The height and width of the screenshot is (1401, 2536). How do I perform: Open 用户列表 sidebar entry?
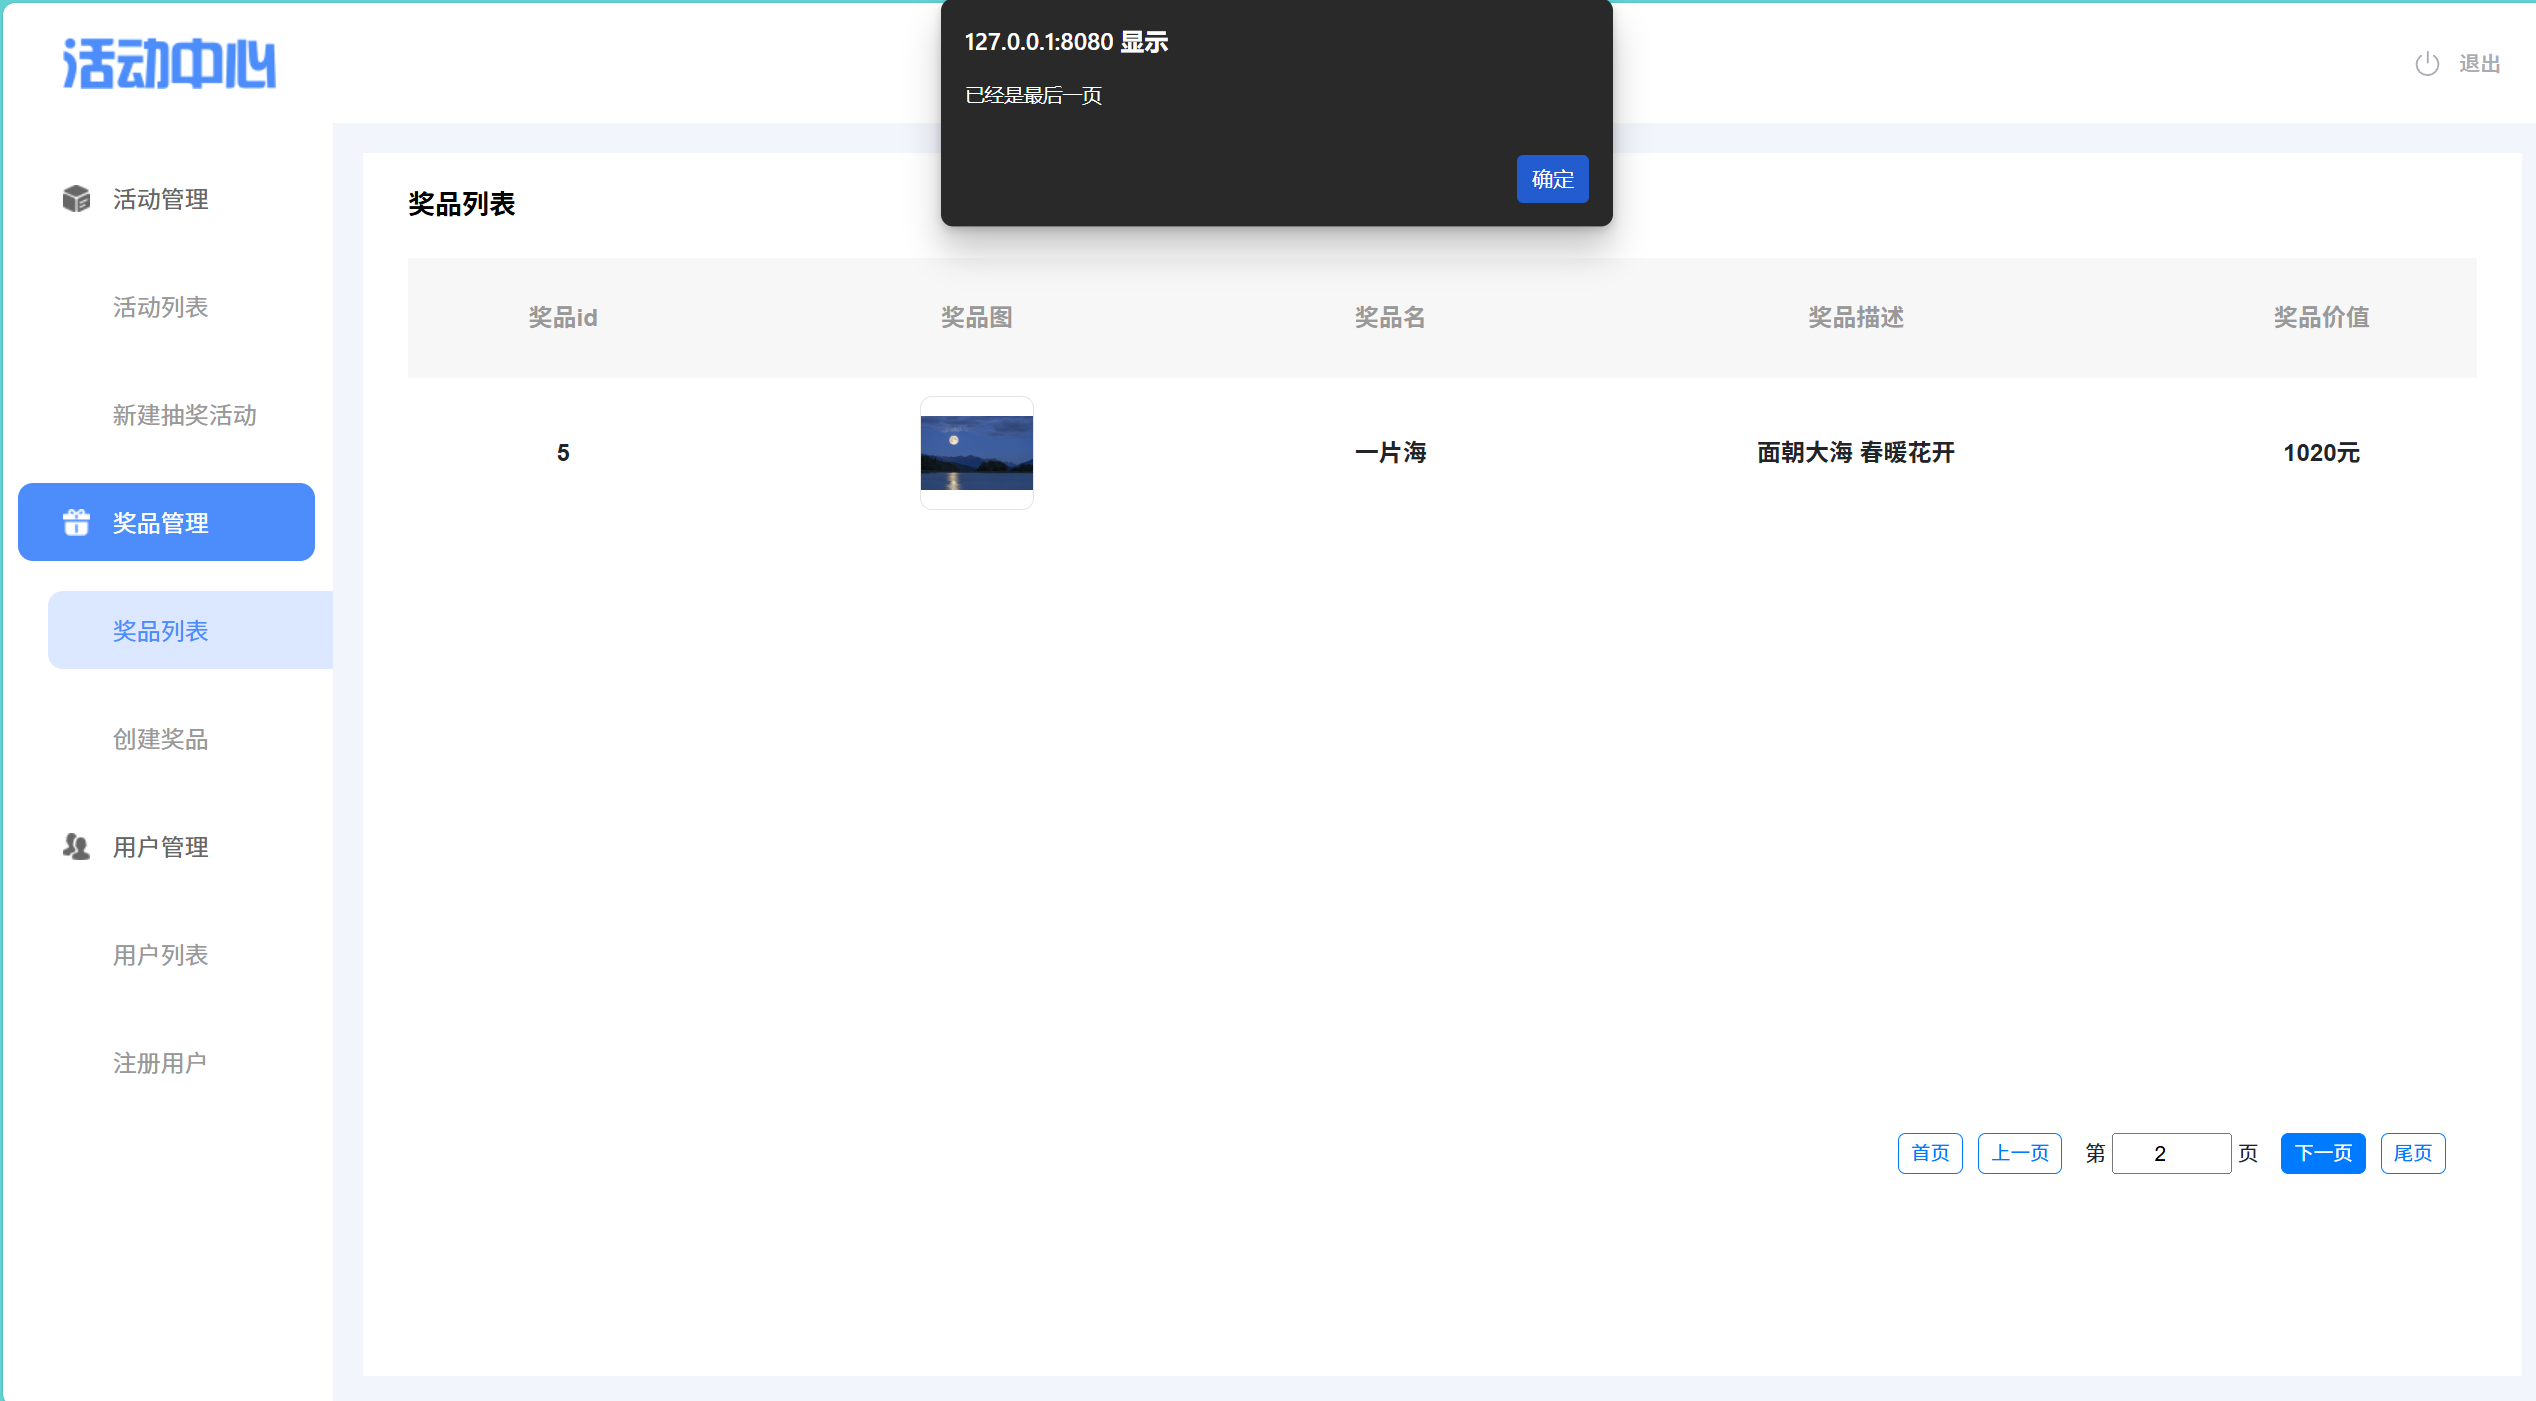[160, 955]
